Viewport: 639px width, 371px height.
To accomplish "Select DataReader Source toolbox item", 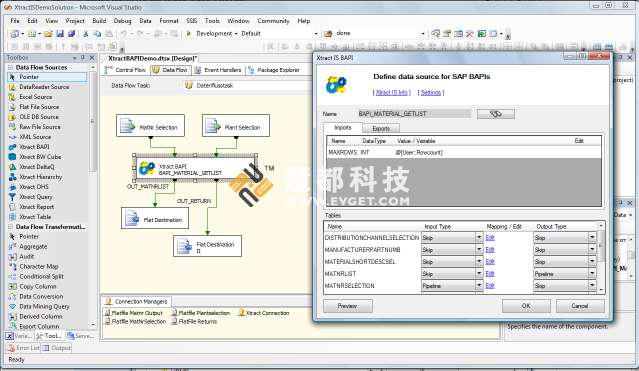I will [x=44, y=87].
